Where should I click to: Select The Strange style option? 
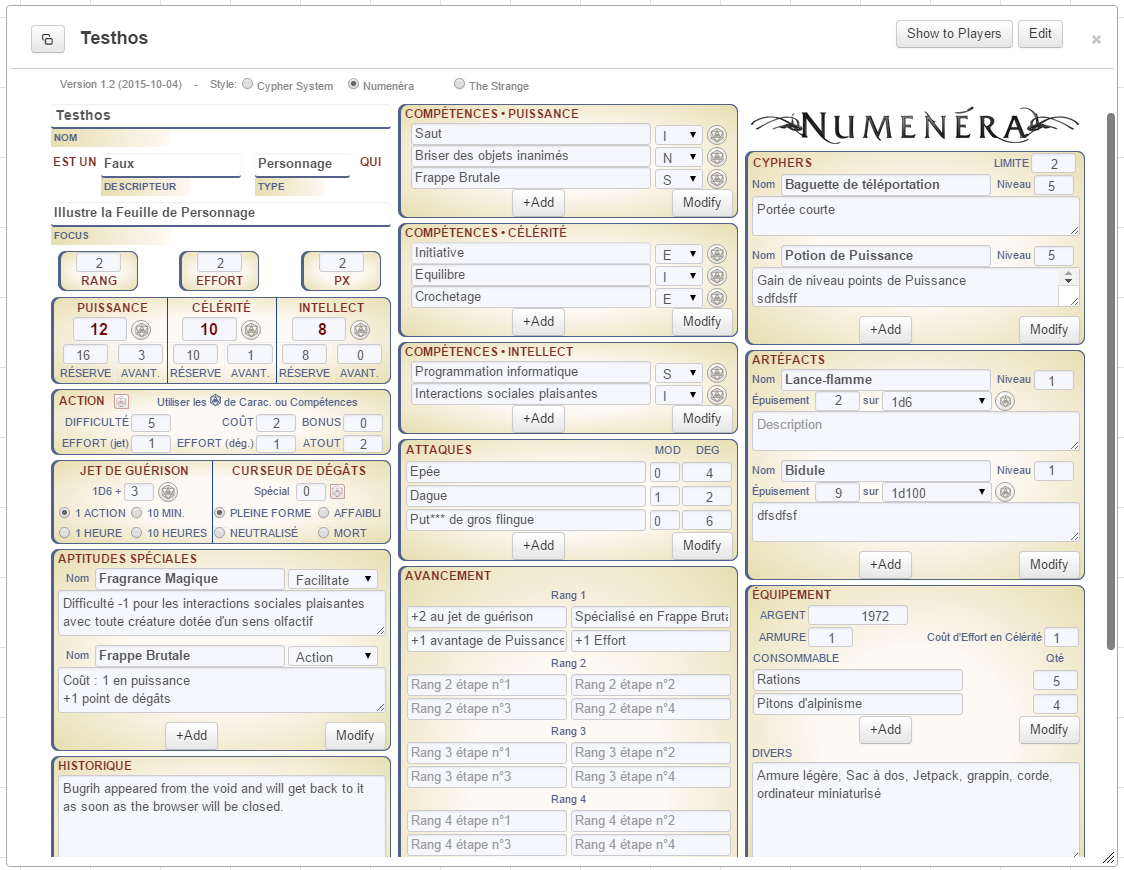(x=459, y=84)
